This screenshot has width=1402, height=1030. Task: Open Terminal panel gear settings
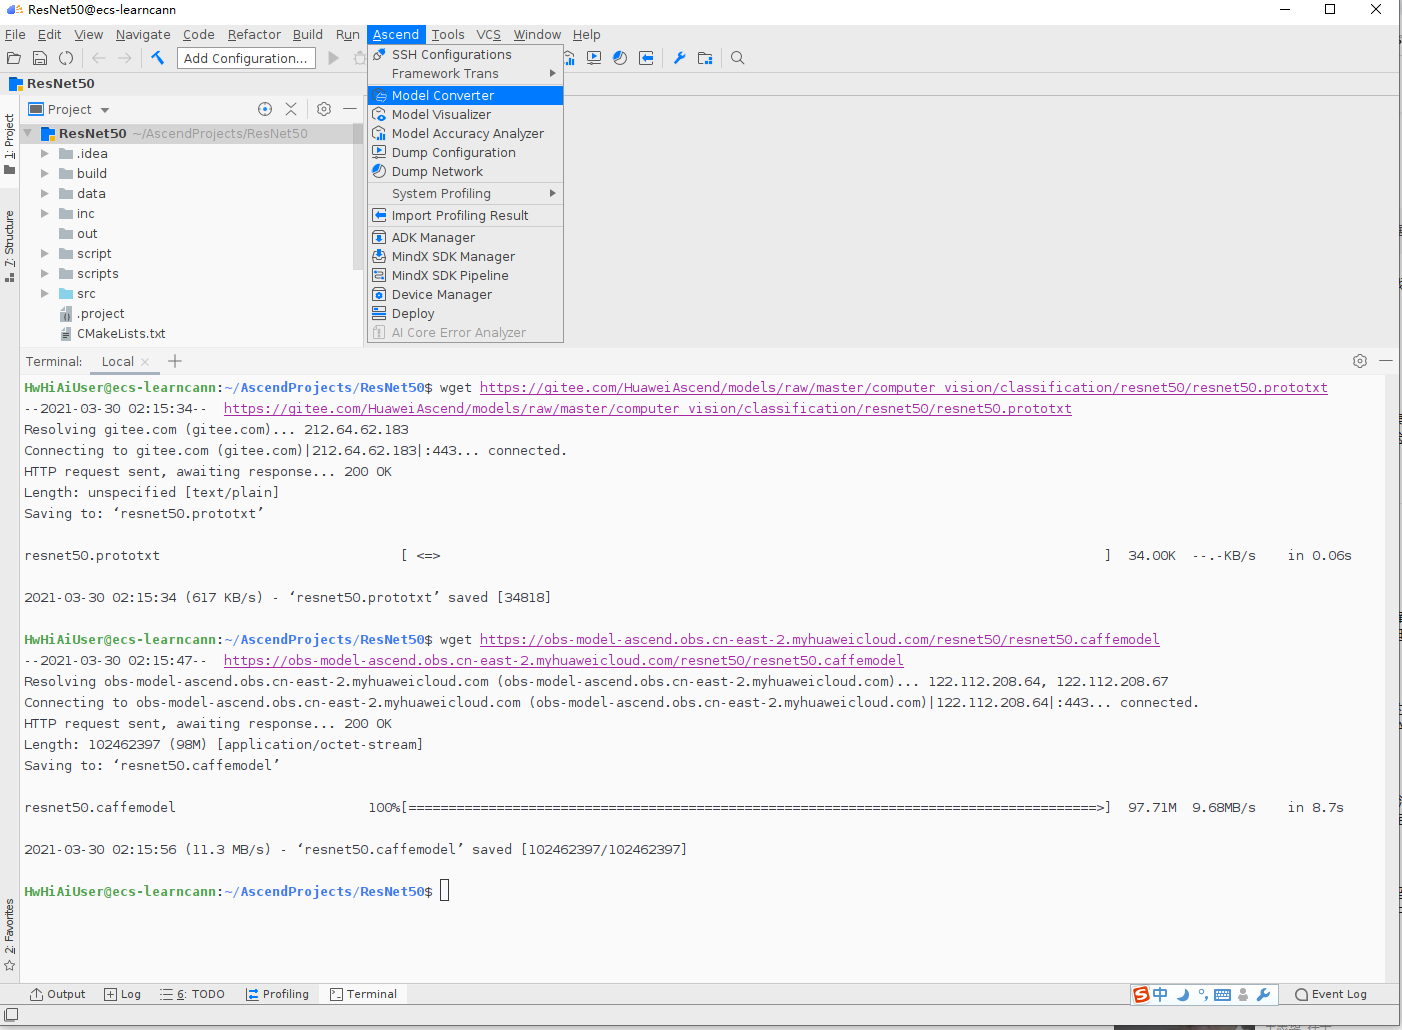point(1360,361)
